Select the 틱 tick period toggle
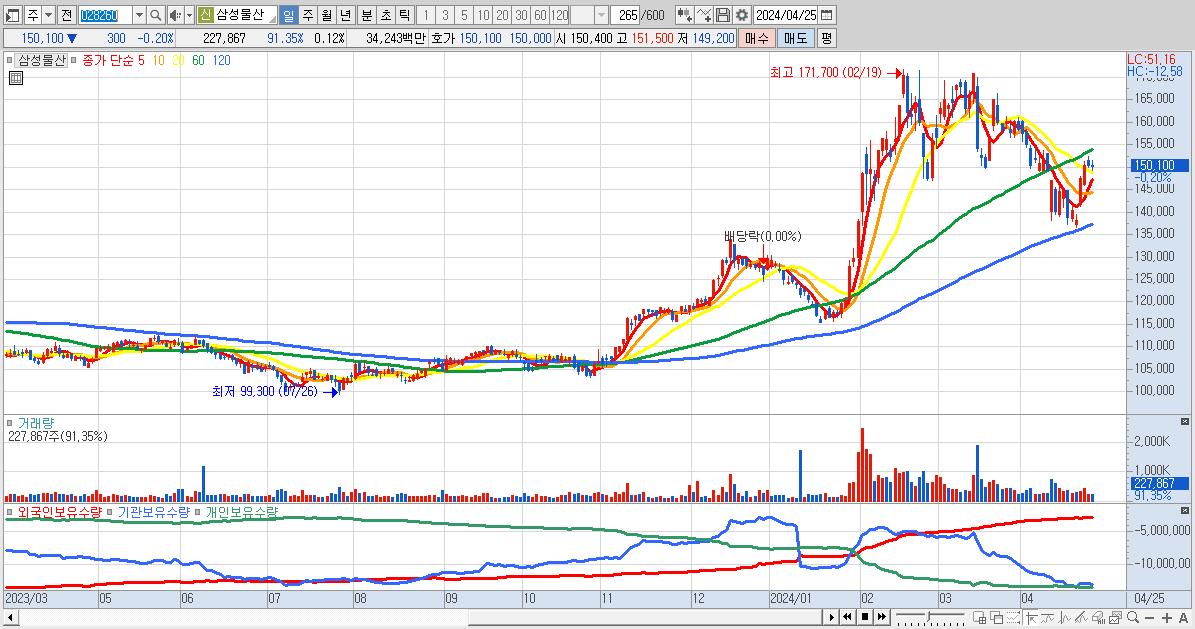Screen dimensions: 1195x629 point(405,15)
